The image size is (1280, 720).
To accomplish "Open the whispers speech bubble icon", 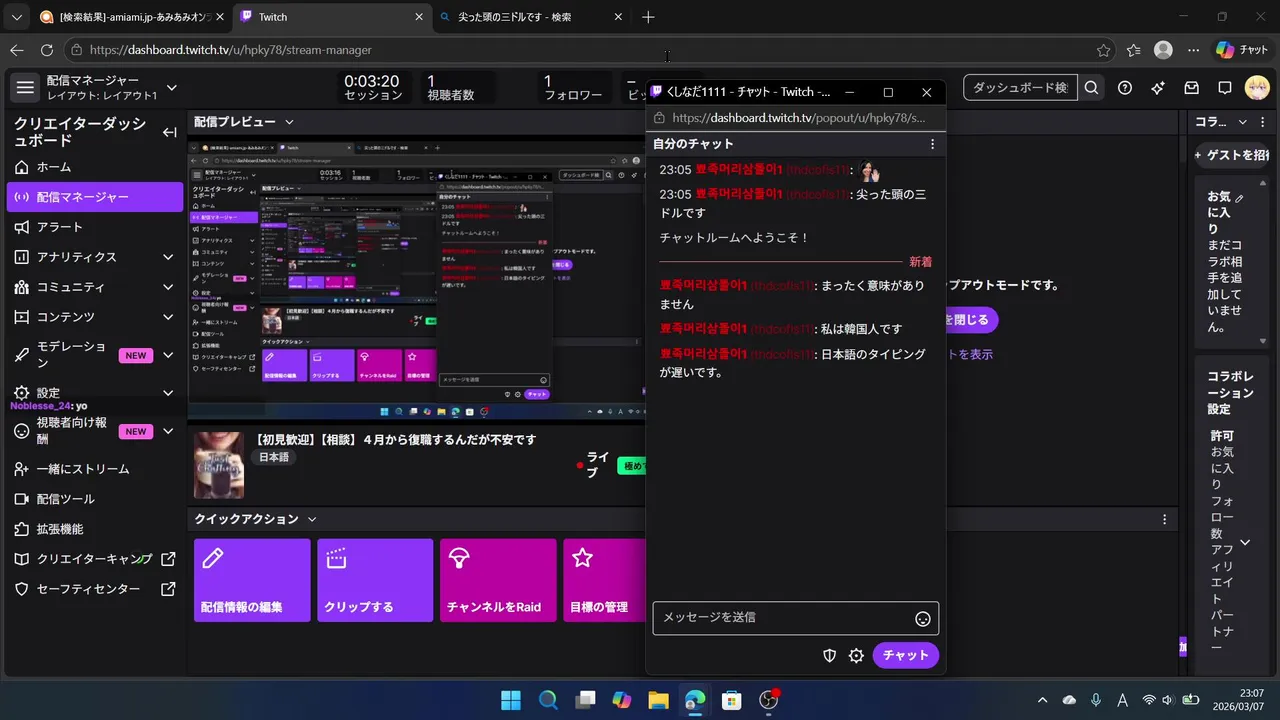I will [1224, 88].
